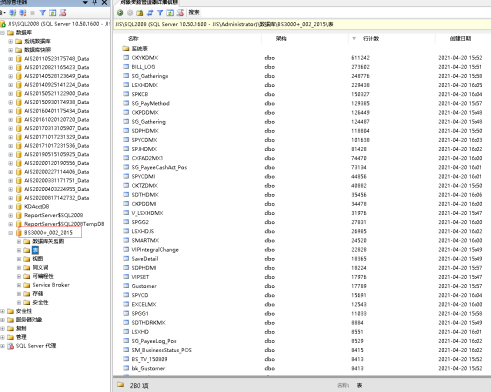Click the Filter funnel icon in details toolbar
The width and height of the screenshot is (491, 392).
(x=160, y=13)
